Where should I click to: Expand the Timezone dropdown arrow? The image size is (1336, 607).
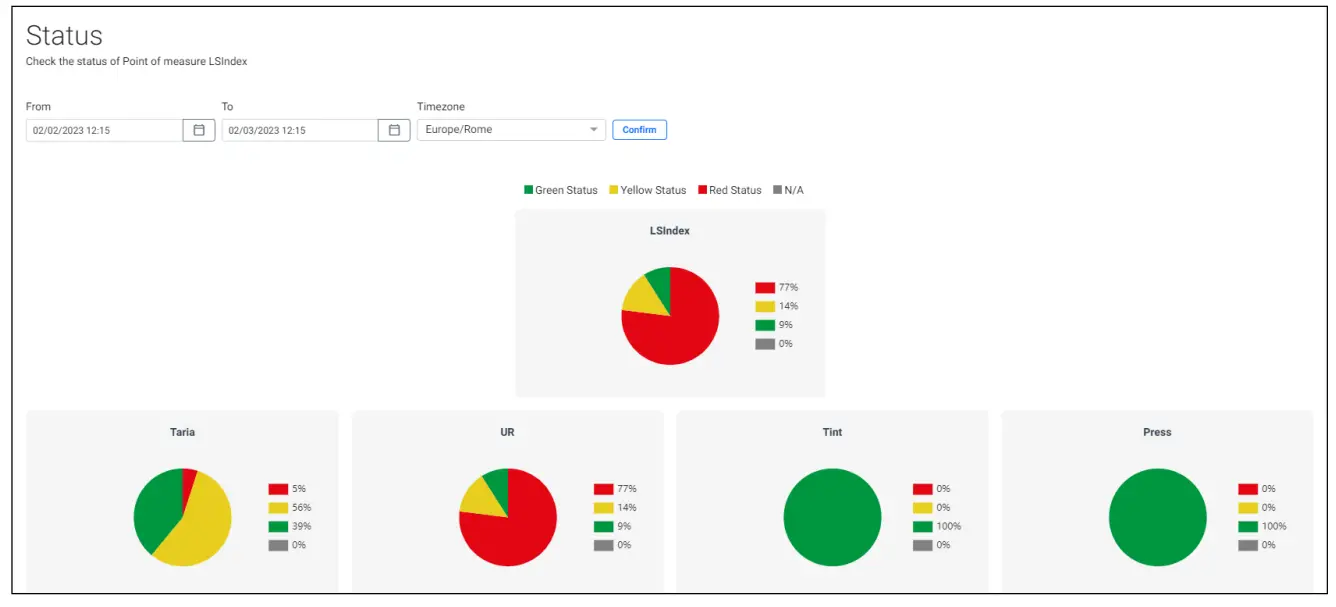(593, 130)
